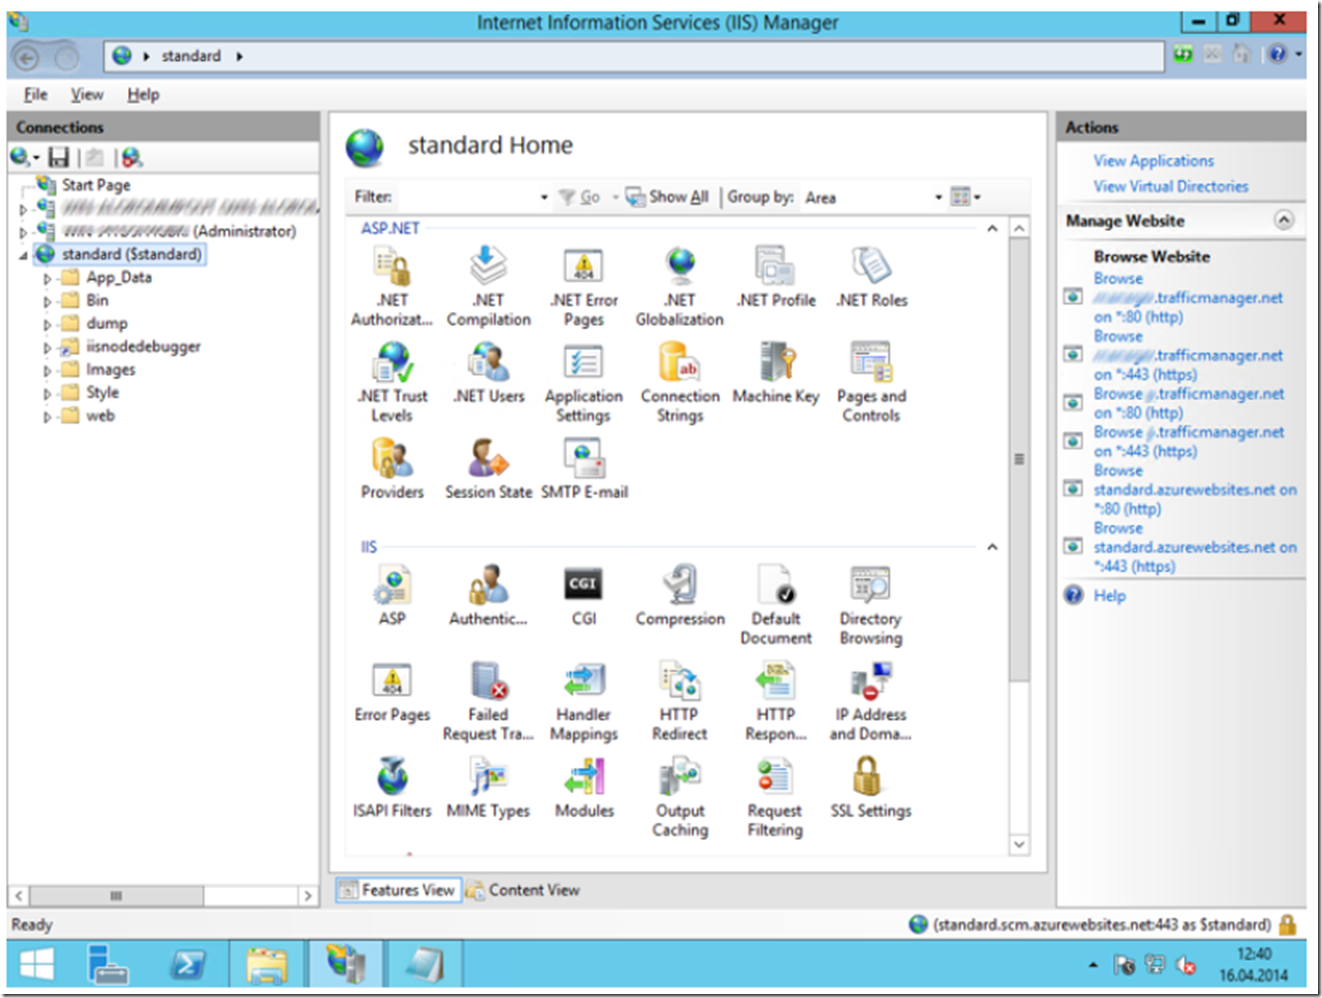
Task: Expand the Images folder node
Action: pos(47,370)
